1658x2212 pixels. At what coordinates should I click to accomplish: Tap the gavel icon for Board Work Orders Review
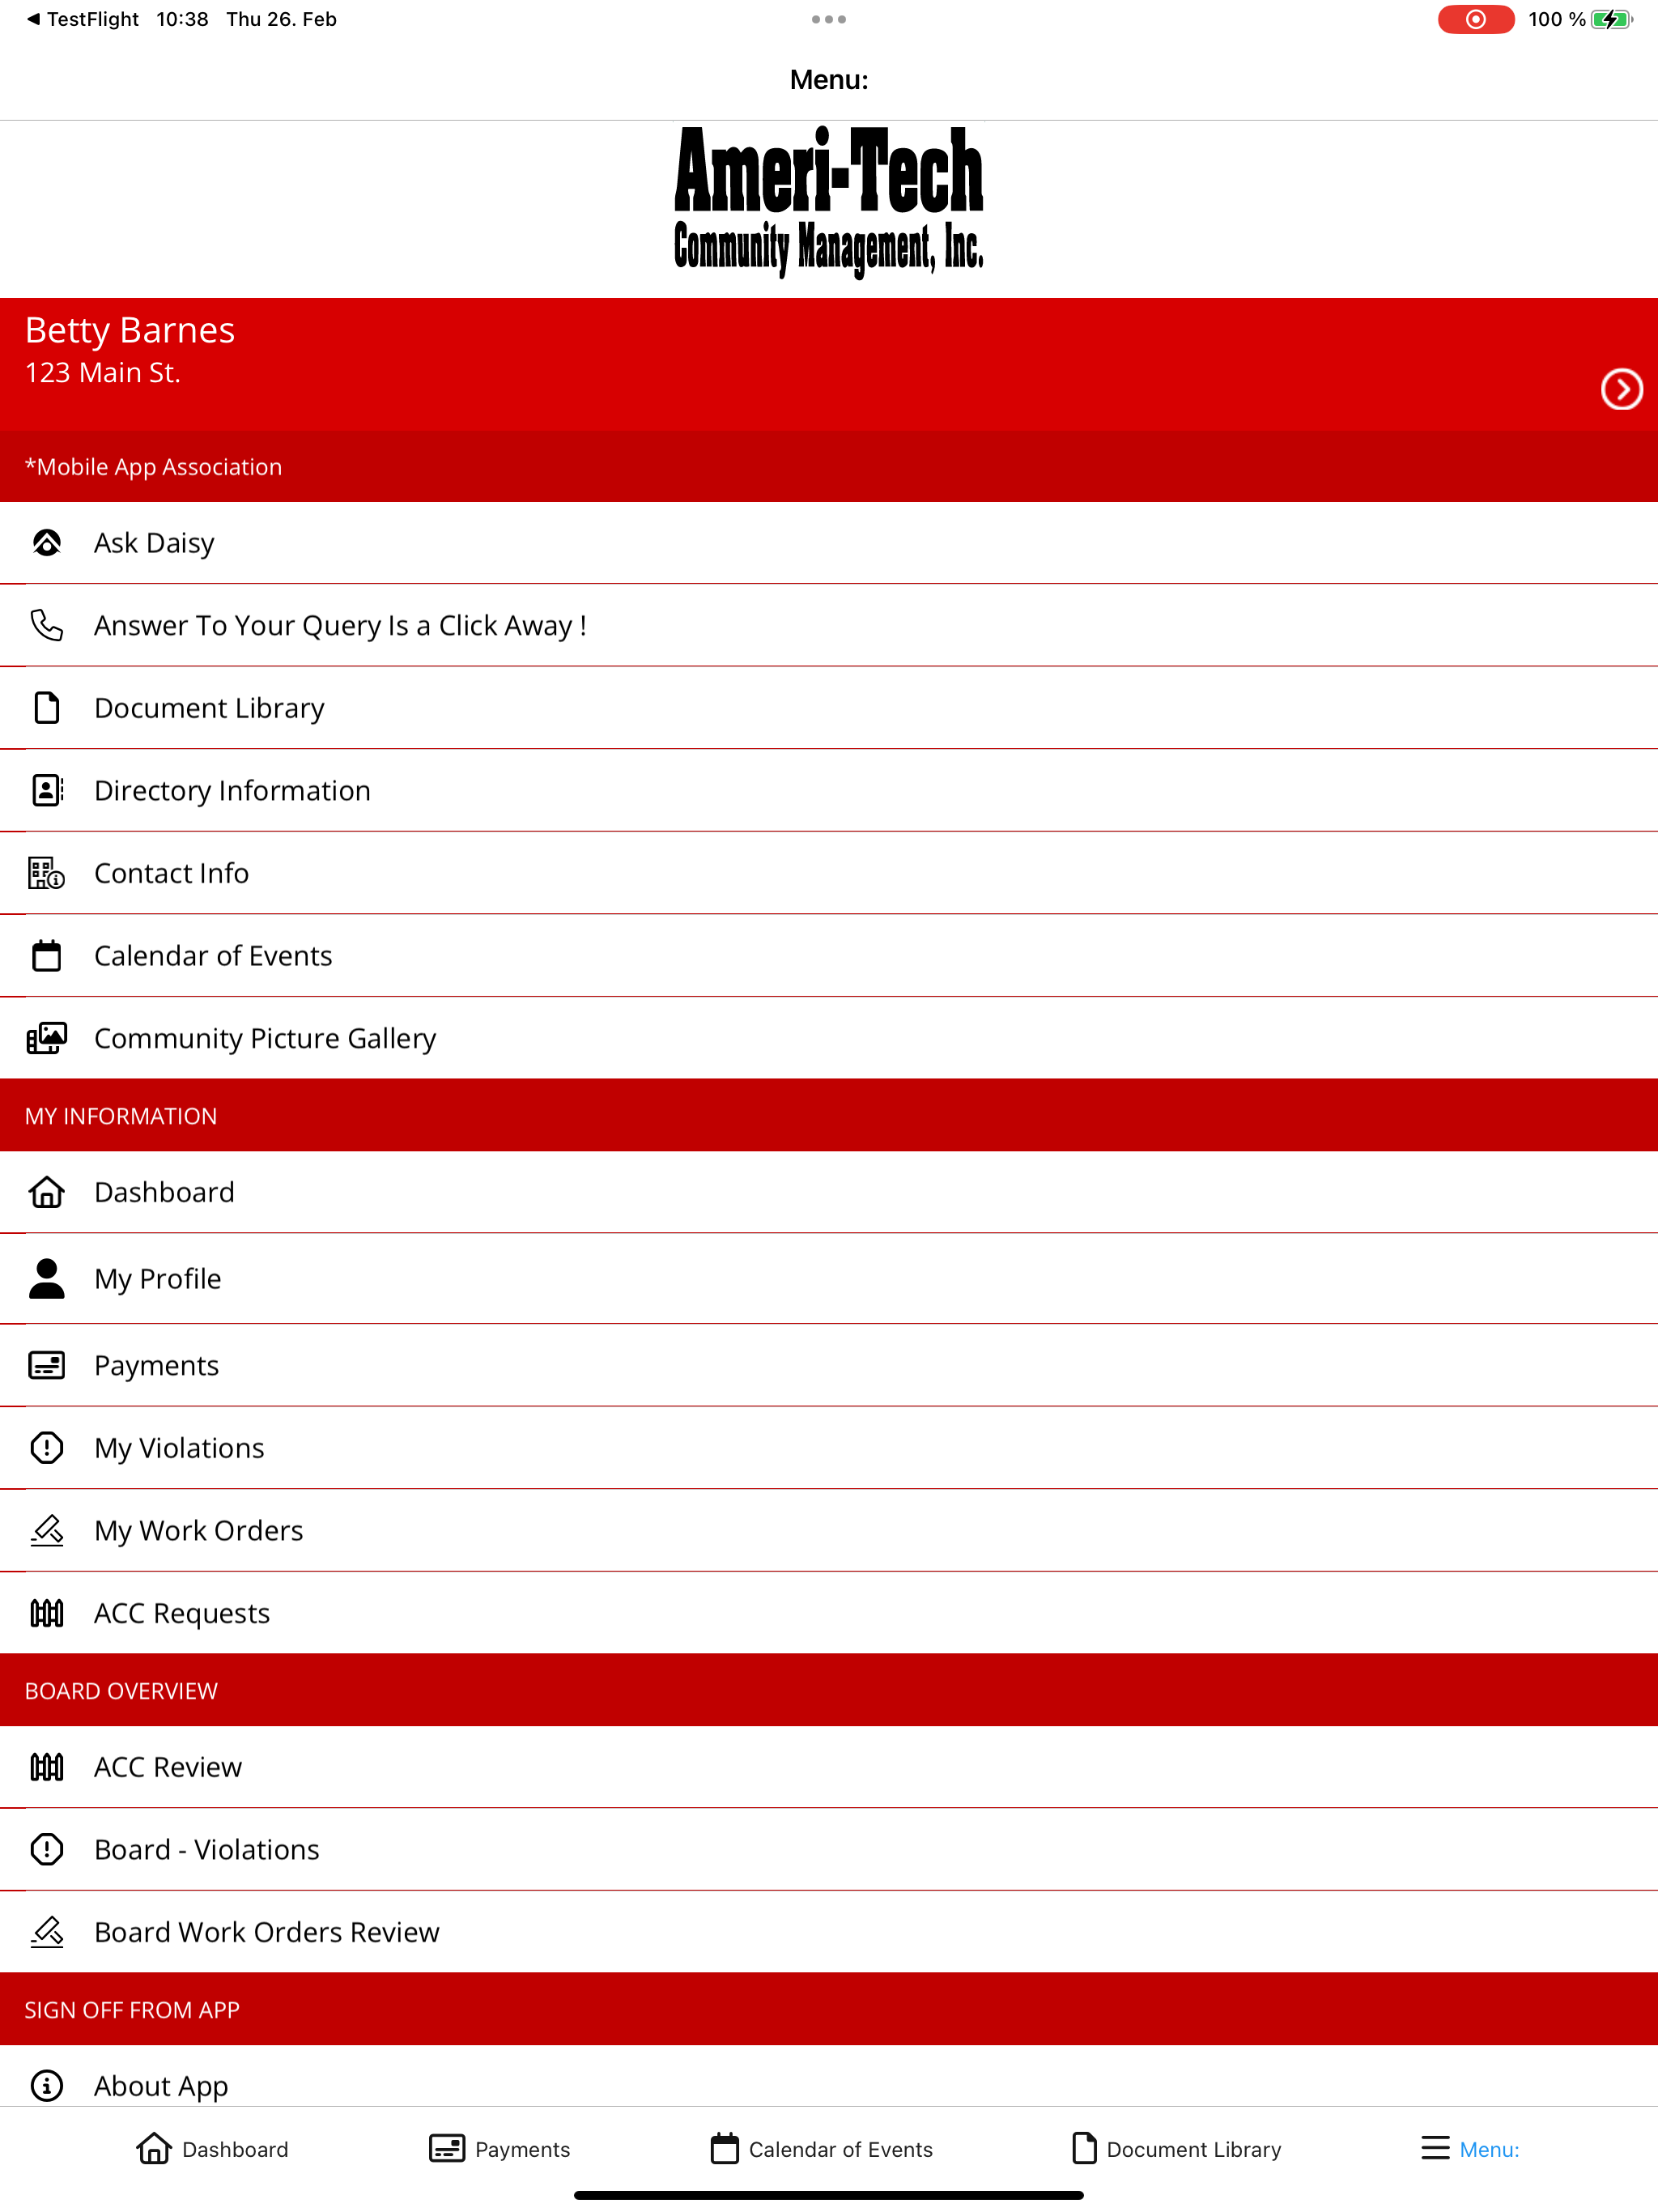click(47, 1932)
